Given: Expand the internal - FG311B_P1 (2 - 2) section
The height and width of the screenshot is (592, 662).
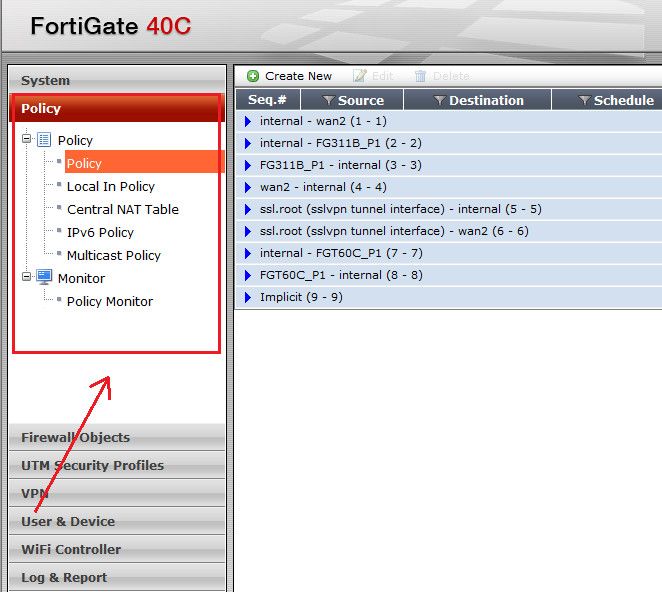Looking at the screenshot, I should (248, 143).
